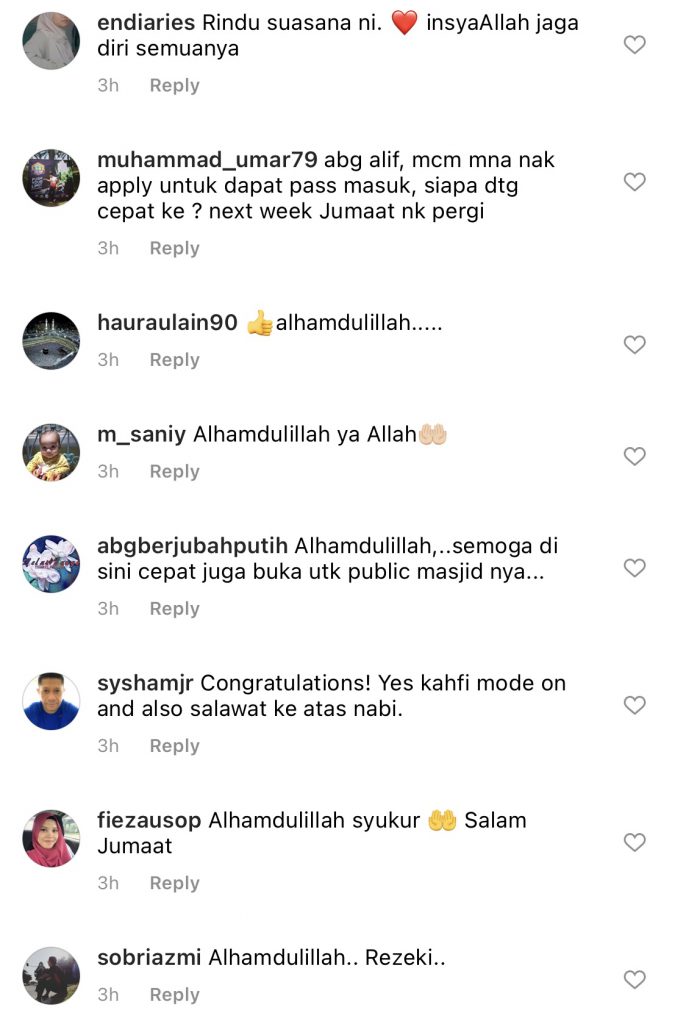686x1024 pixels.
Task: Tap the heart beside fiezausop's comment
Action: point(634,842)
